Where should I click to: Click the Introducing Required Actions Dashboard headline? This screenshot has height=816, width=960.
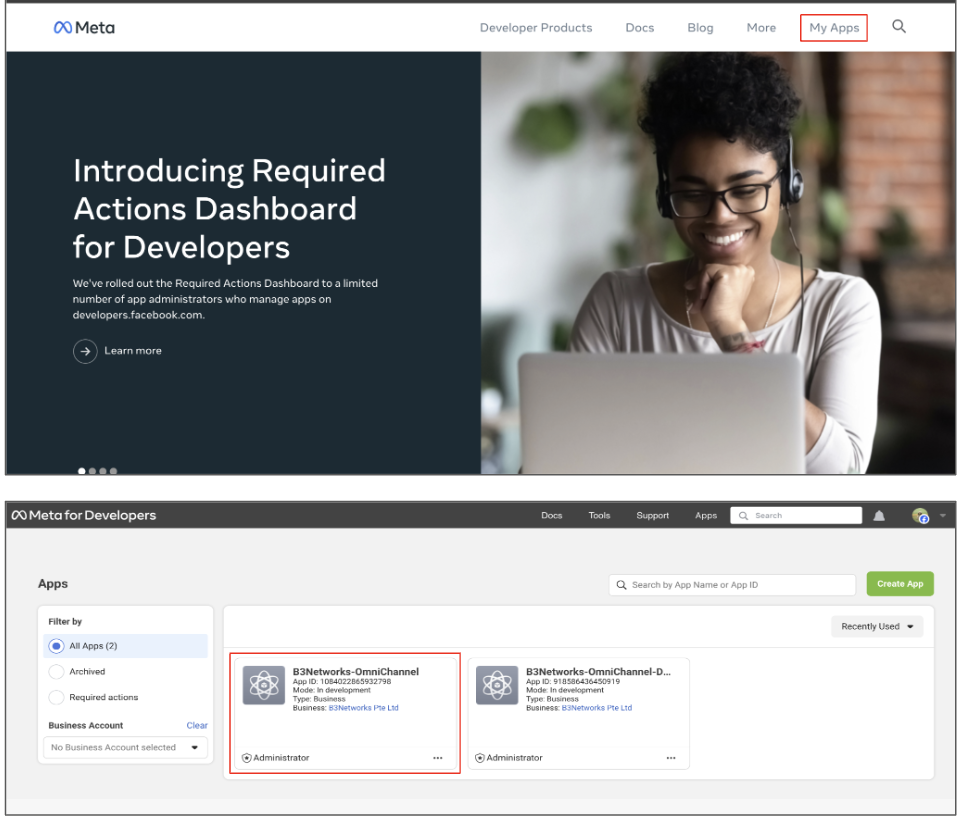point(229,209)
